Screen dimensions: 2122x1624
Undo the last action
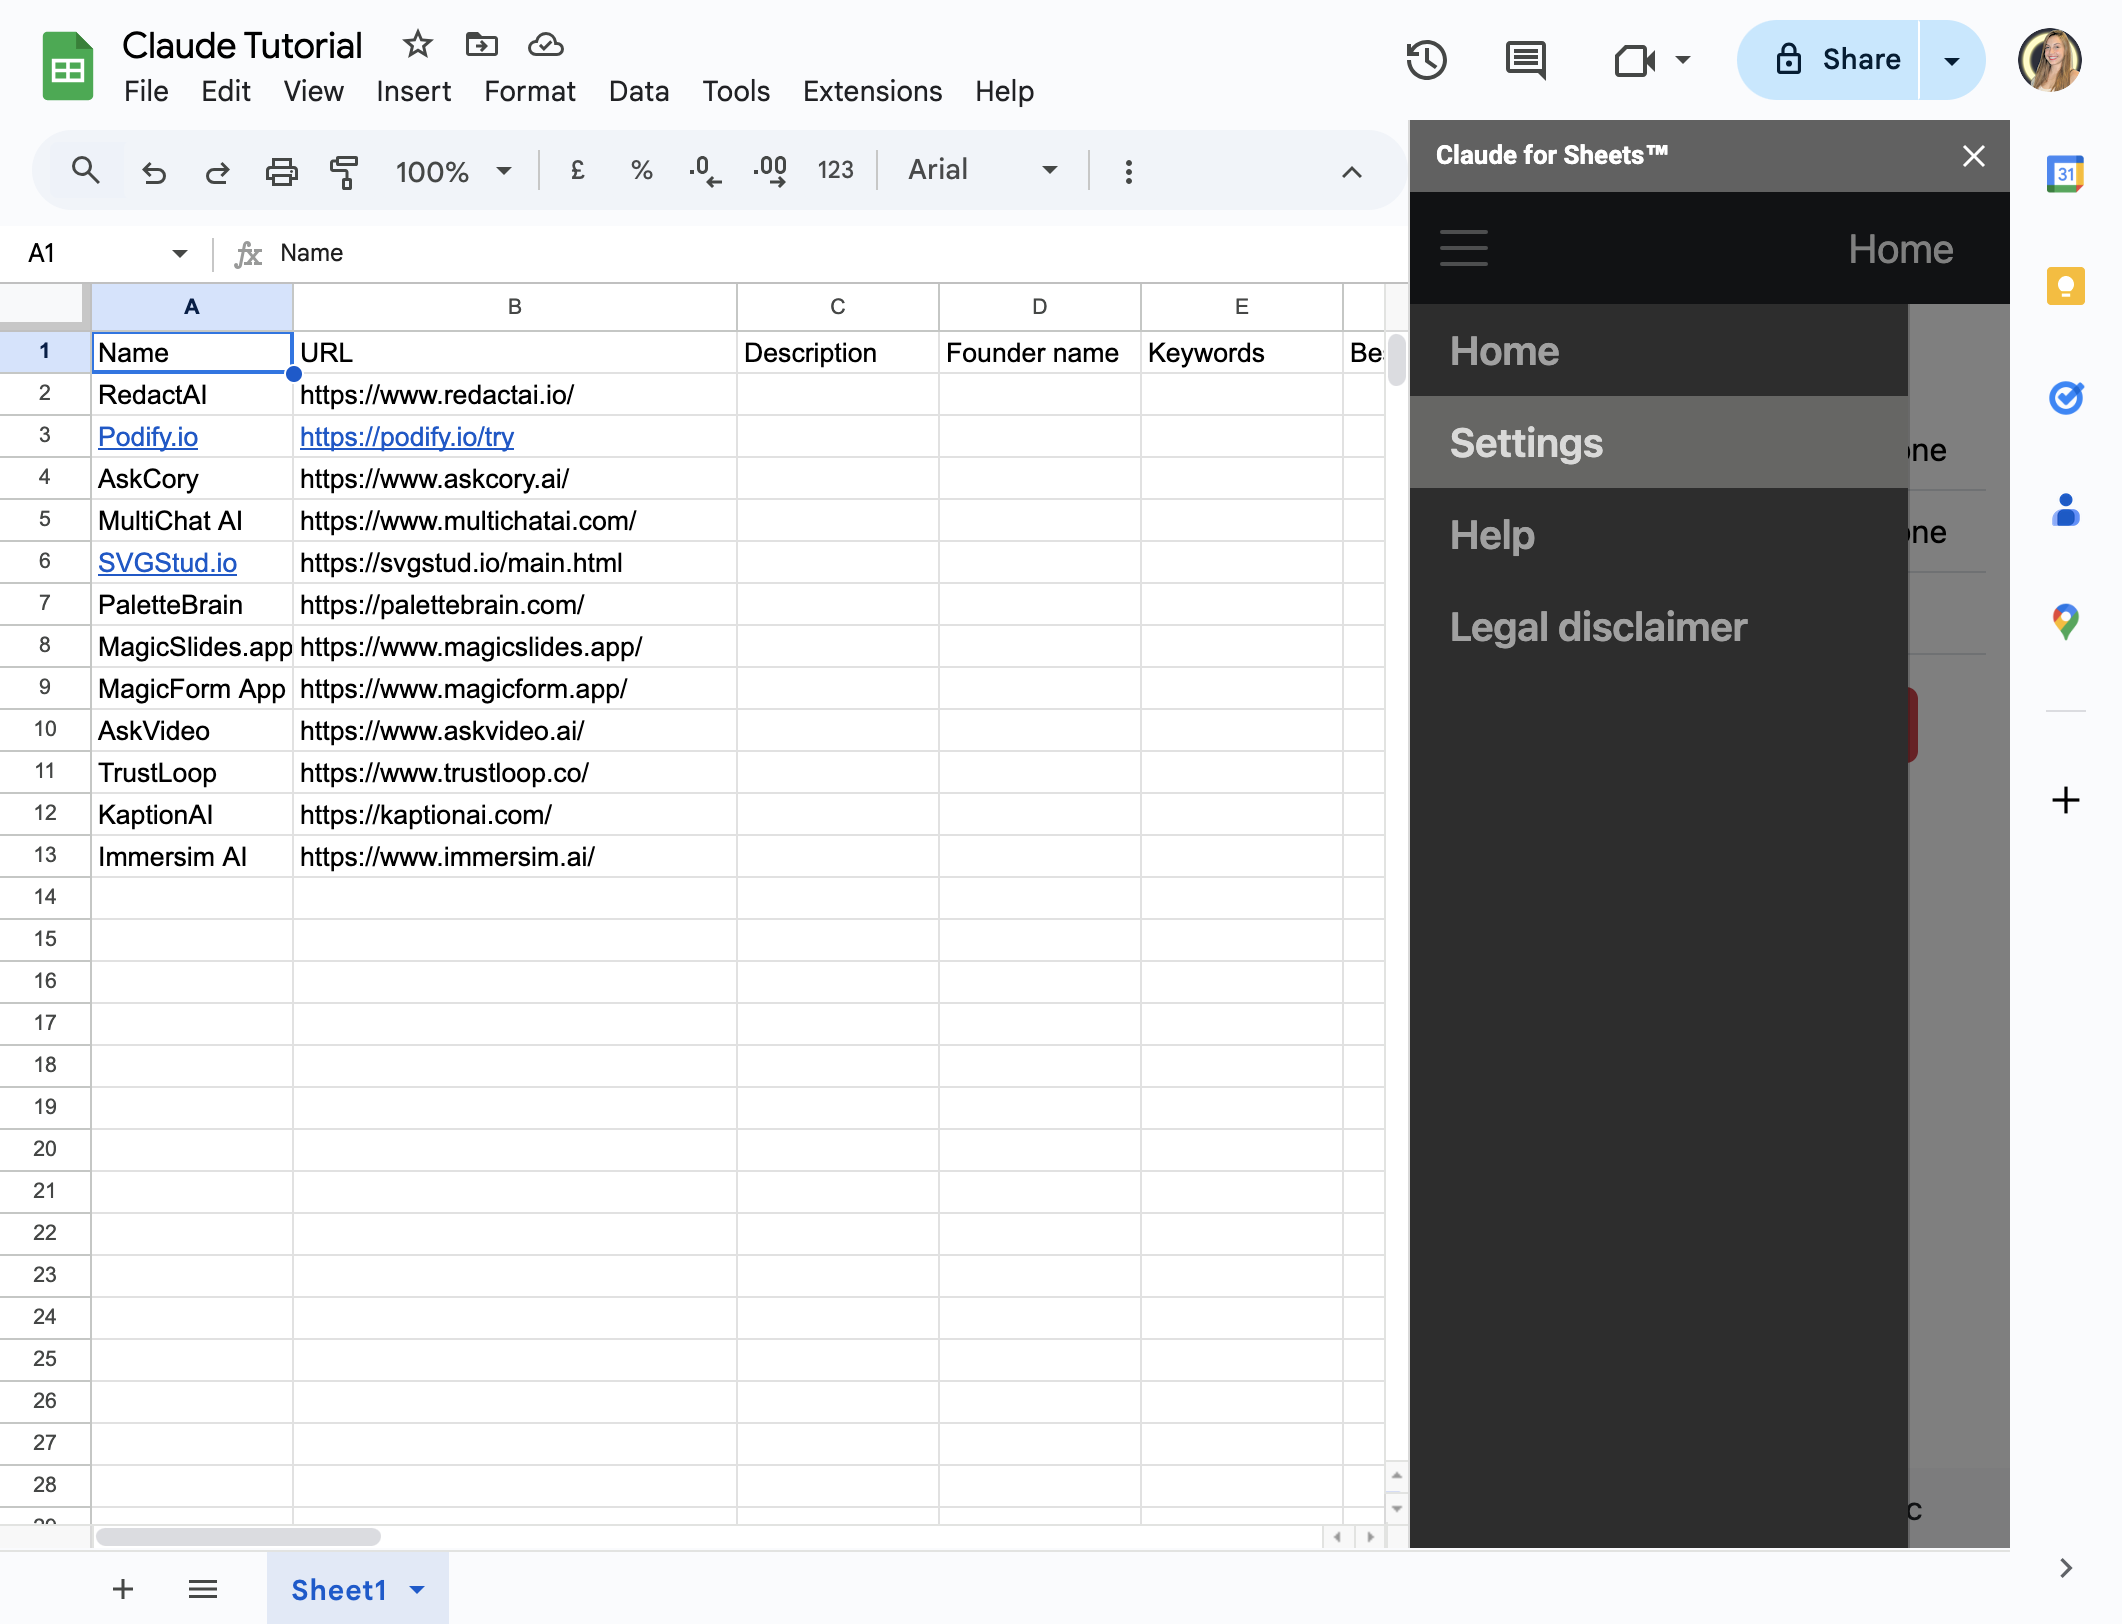(153, 172)
